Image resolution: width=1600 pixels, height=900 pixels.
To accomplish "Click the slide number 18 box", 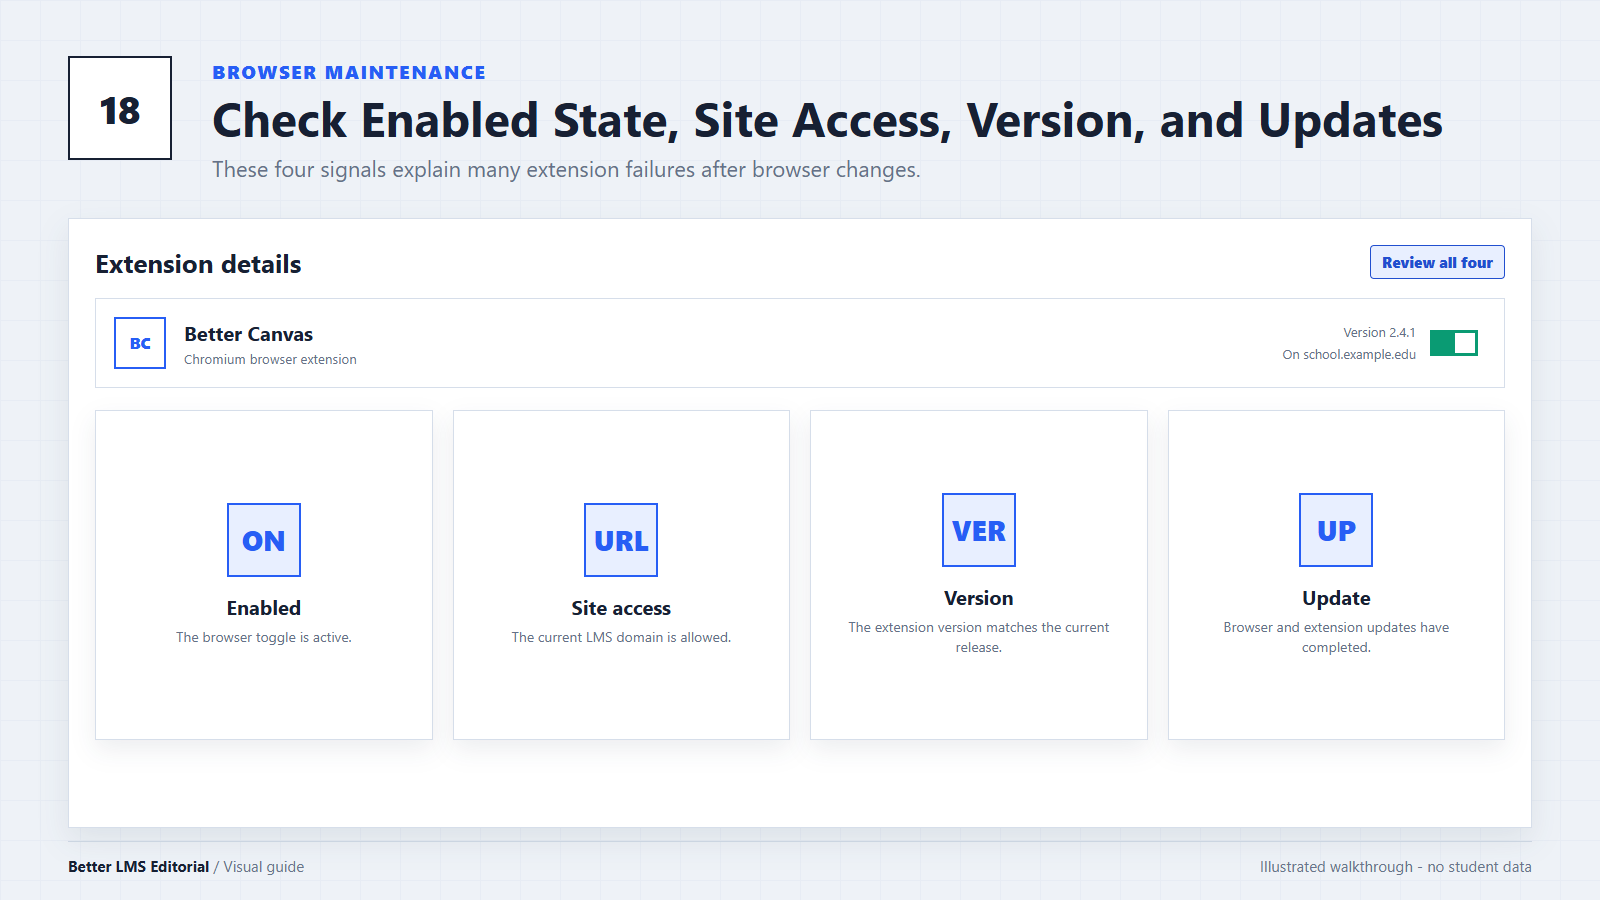I will point(120,108).
